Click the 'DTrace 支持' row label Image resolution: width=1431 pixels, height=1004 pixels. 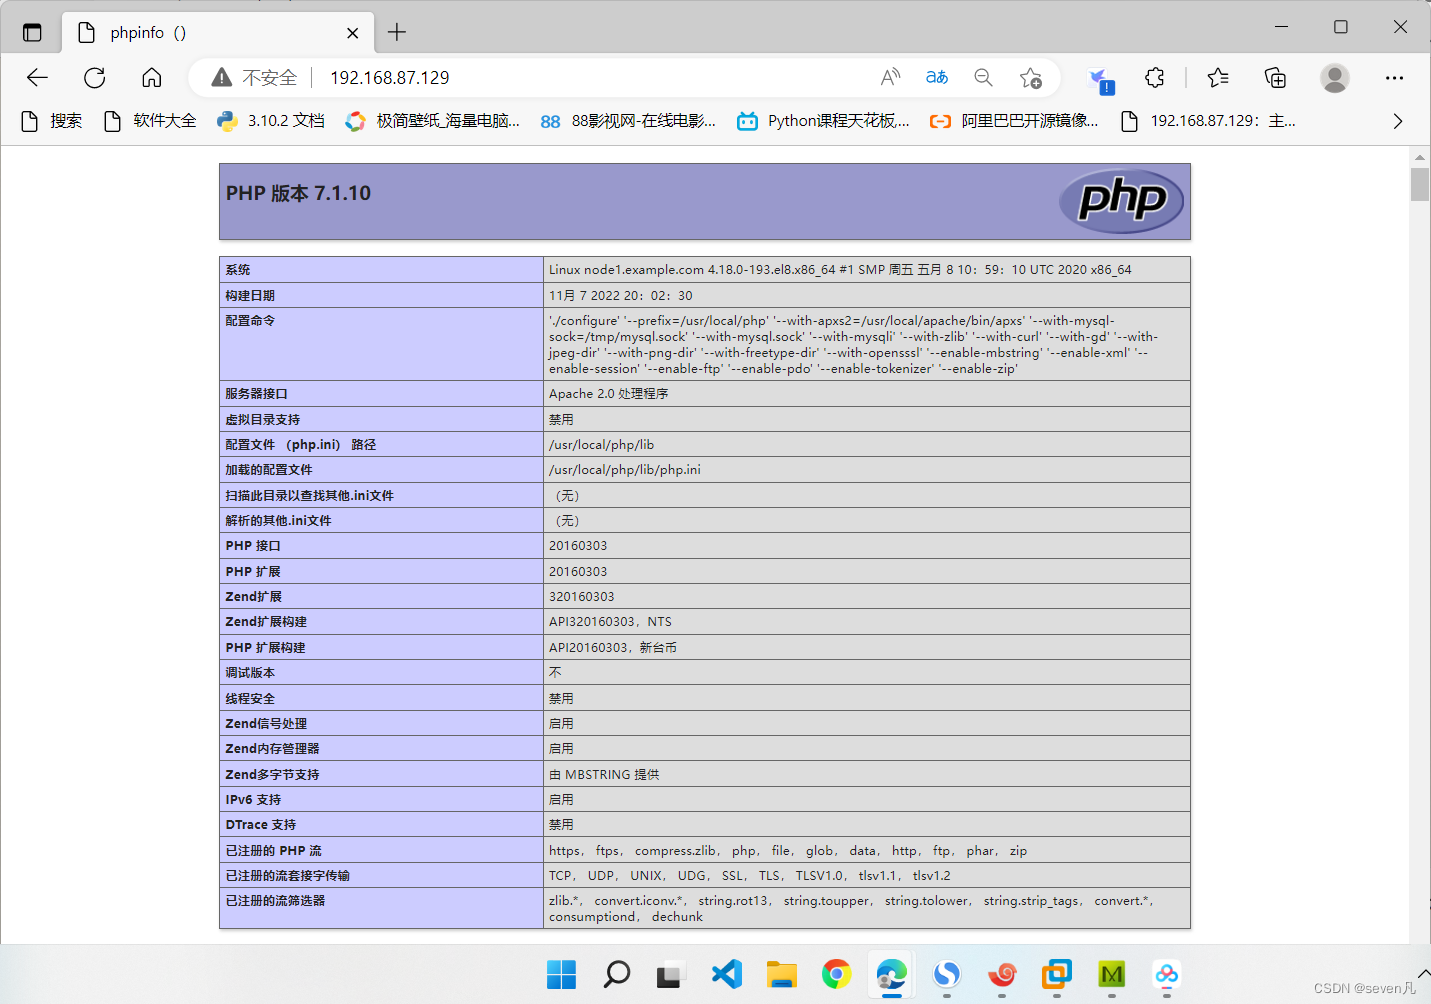click(x=261, y=825)
